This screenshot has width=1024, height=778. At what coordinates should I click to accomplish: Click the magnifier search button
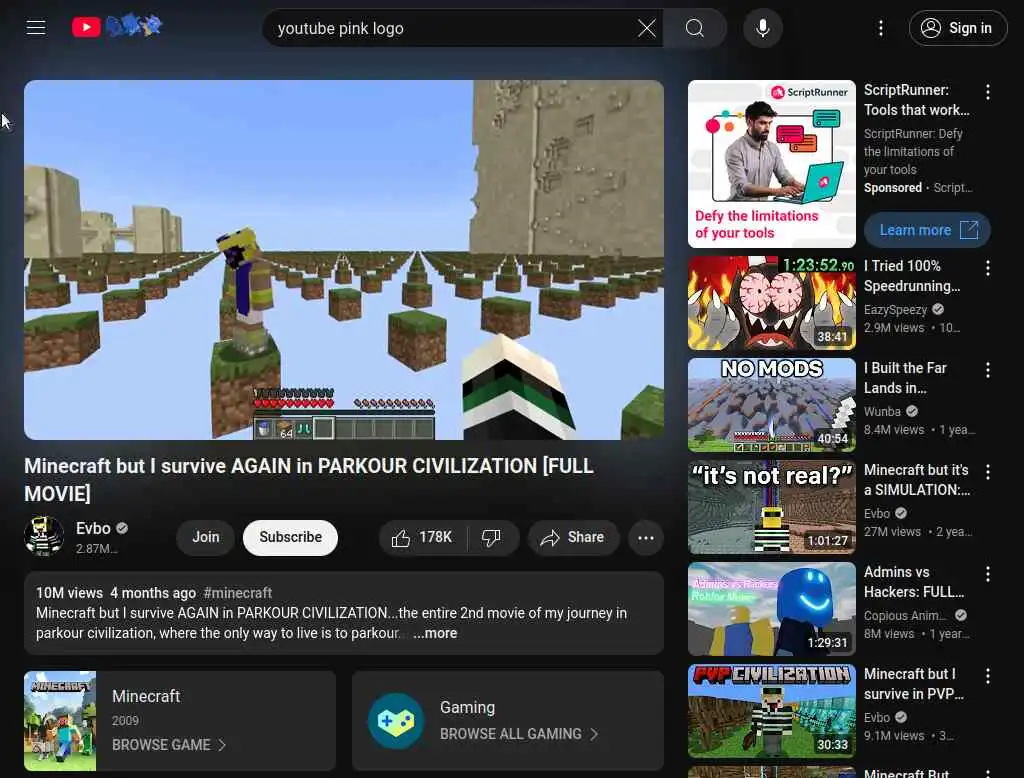click(x=694, y=28)
